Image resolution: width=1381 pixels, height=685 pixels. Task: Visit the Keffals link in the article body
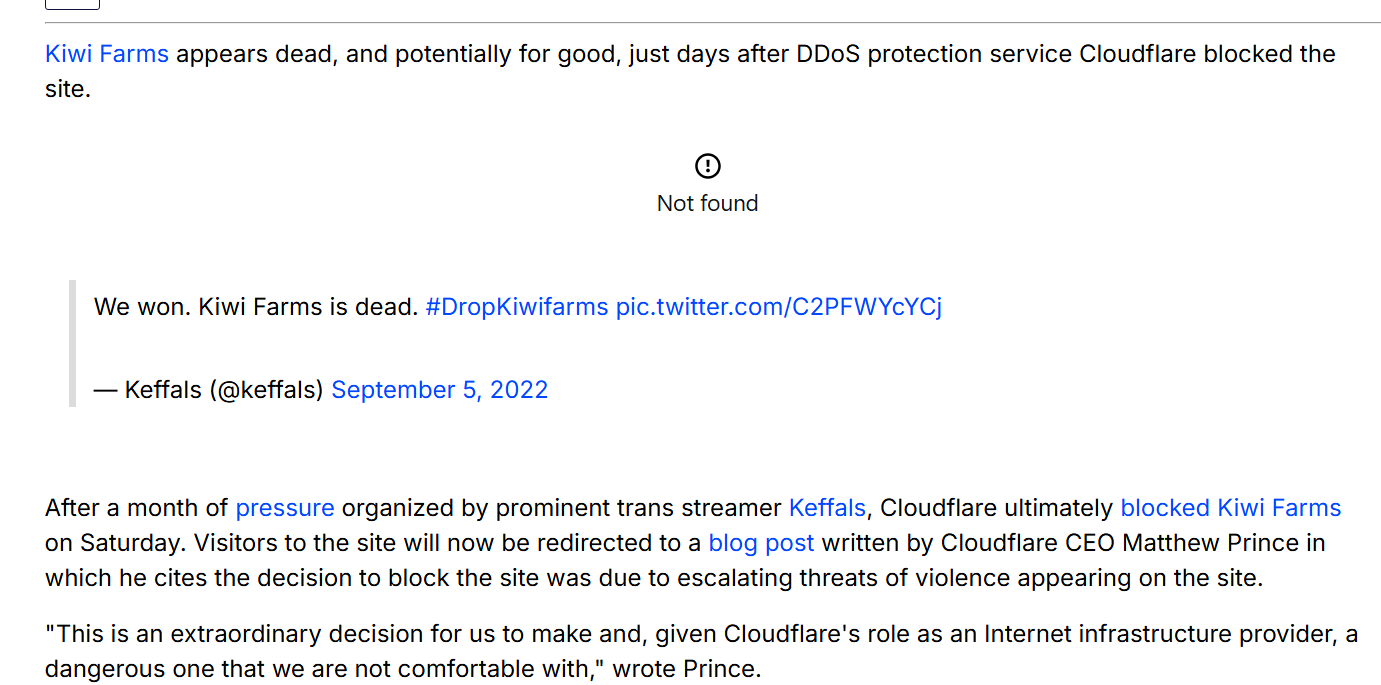pyautogui.click(x=827, y=507)
